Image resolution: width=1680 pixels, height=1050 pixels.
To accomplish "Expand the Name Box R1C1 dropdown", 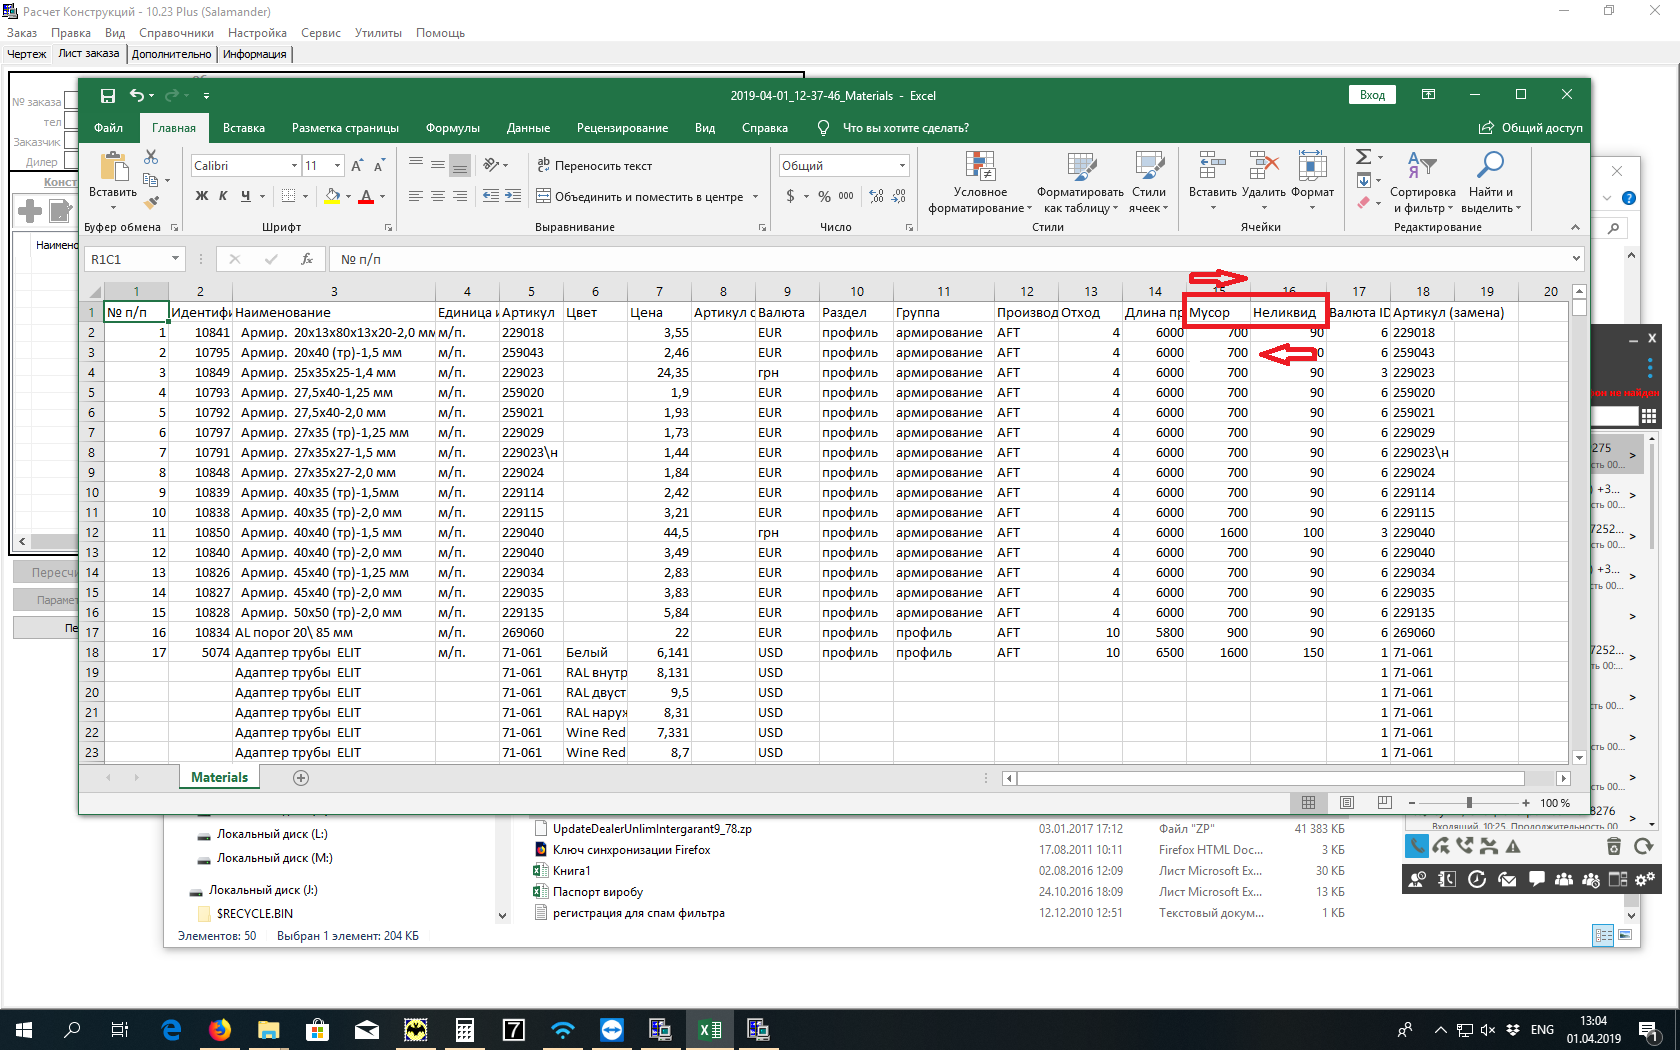I will tap(175, 259).
